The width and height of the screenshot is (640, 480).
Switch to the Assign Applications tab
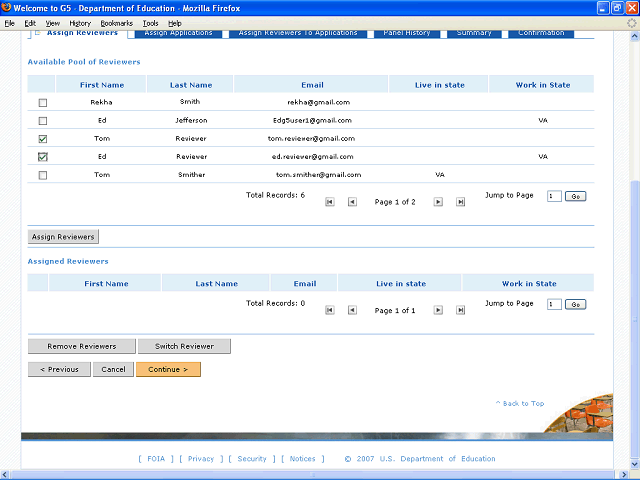[x=178, y=34]
